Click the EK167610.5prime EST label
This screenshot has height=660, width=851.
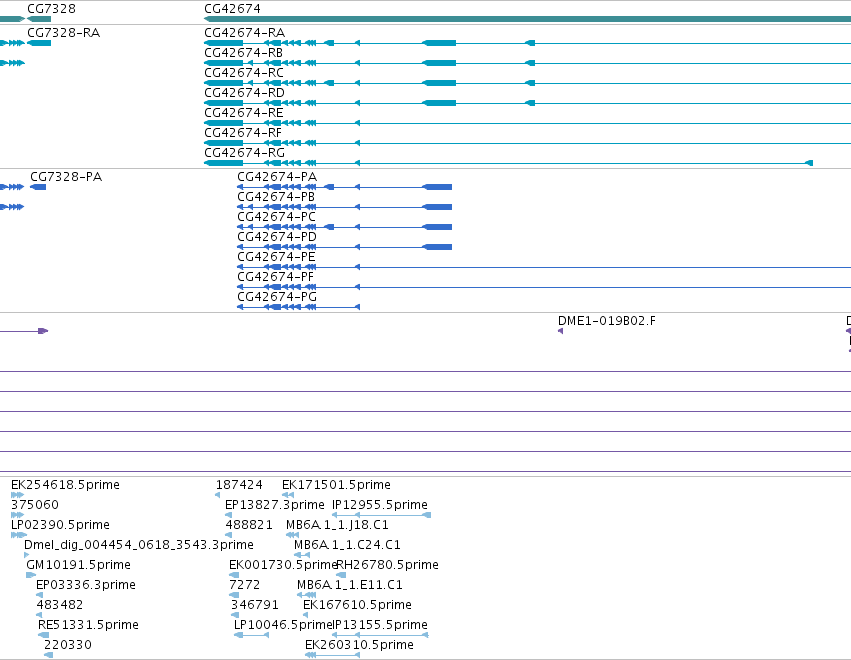click(x=357, y=605)
